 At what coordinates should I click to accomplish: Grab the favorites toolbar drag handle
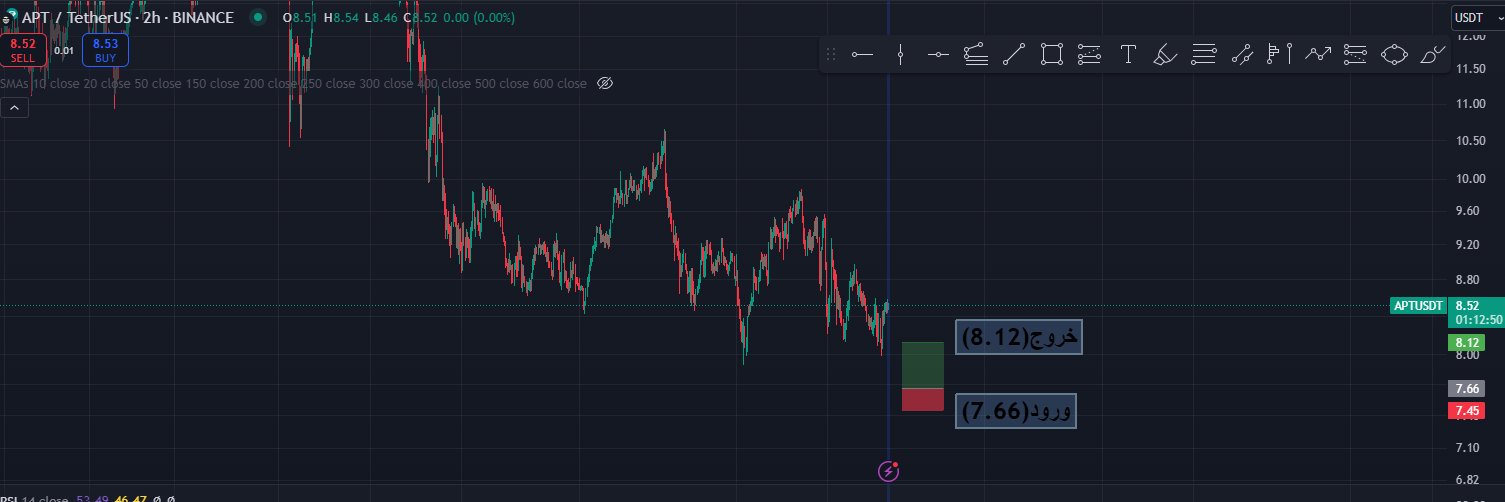pos(830,55)
